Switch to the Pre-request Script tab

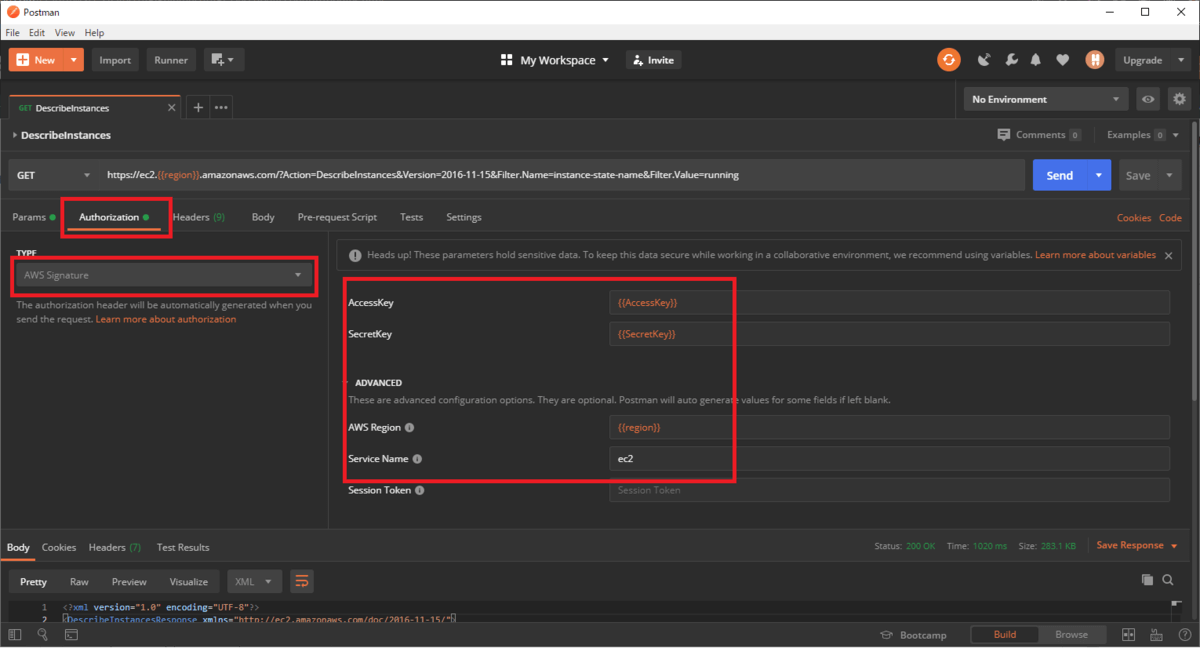[x=337, y=217]
